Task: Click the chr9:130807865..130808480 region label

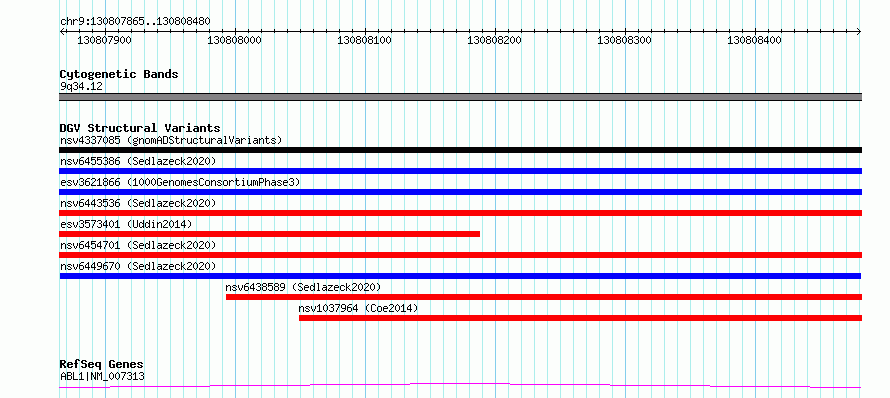Action: point(135,22)
